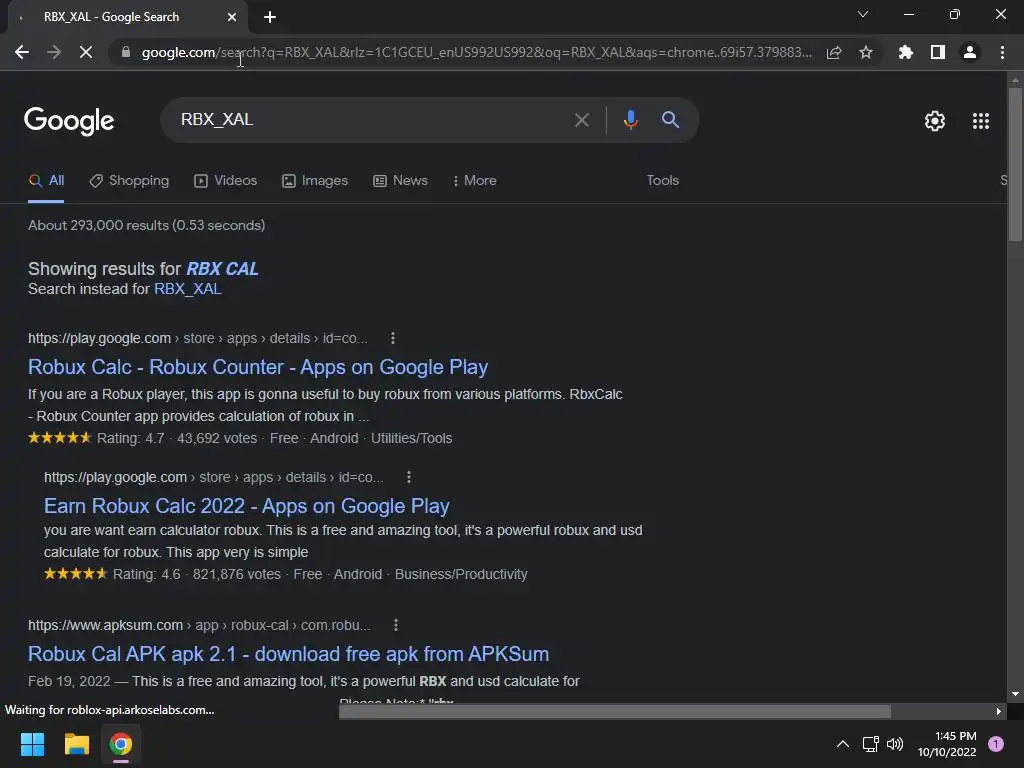1024x768 pixels.
Task: Go back to the previous page
Action: point(22,52)
